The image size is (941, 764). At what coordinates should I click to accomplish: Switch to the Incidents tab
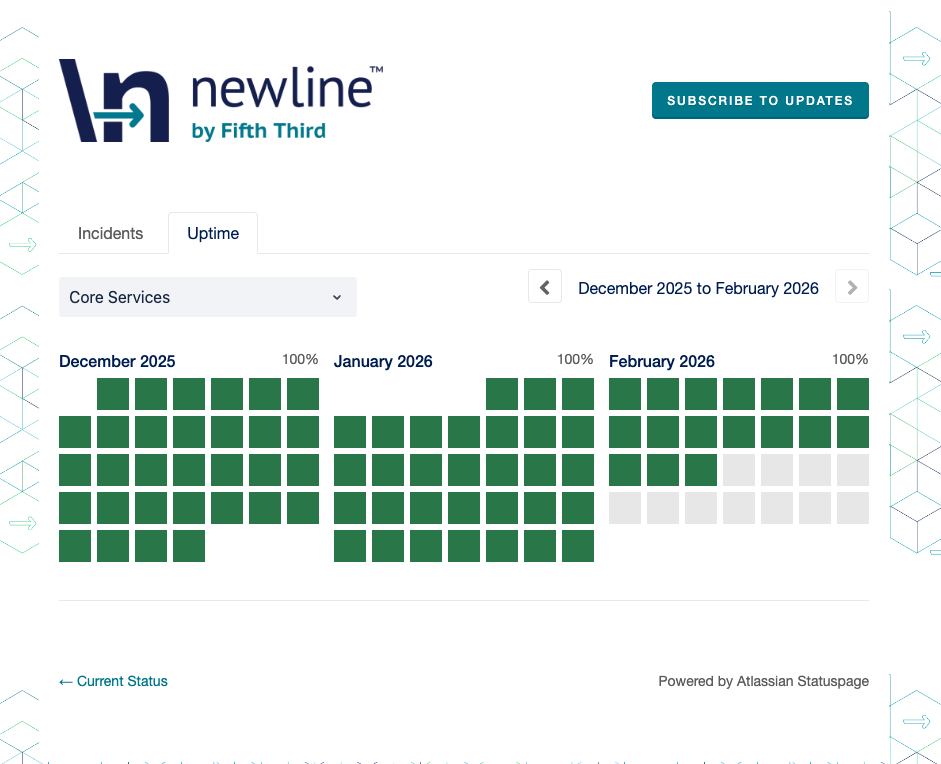111,233
